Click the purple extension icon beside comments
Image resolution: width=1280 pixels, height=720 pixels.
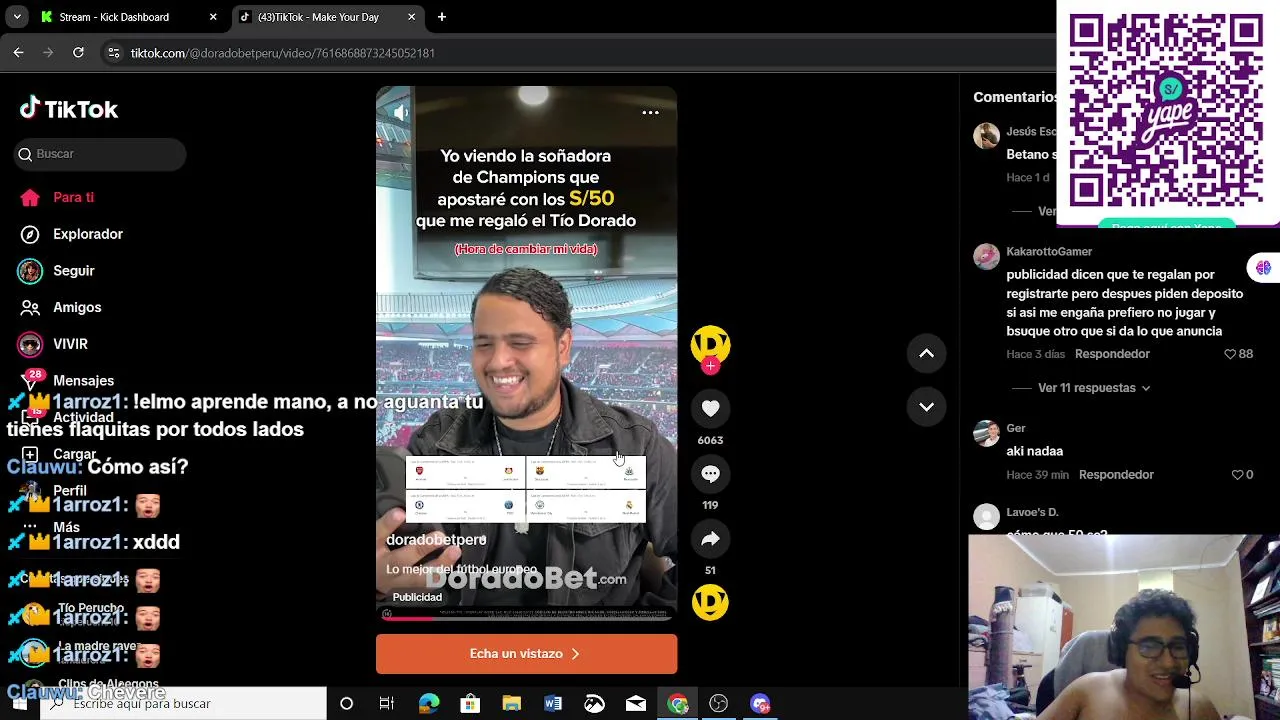(x=1263, y=267)
